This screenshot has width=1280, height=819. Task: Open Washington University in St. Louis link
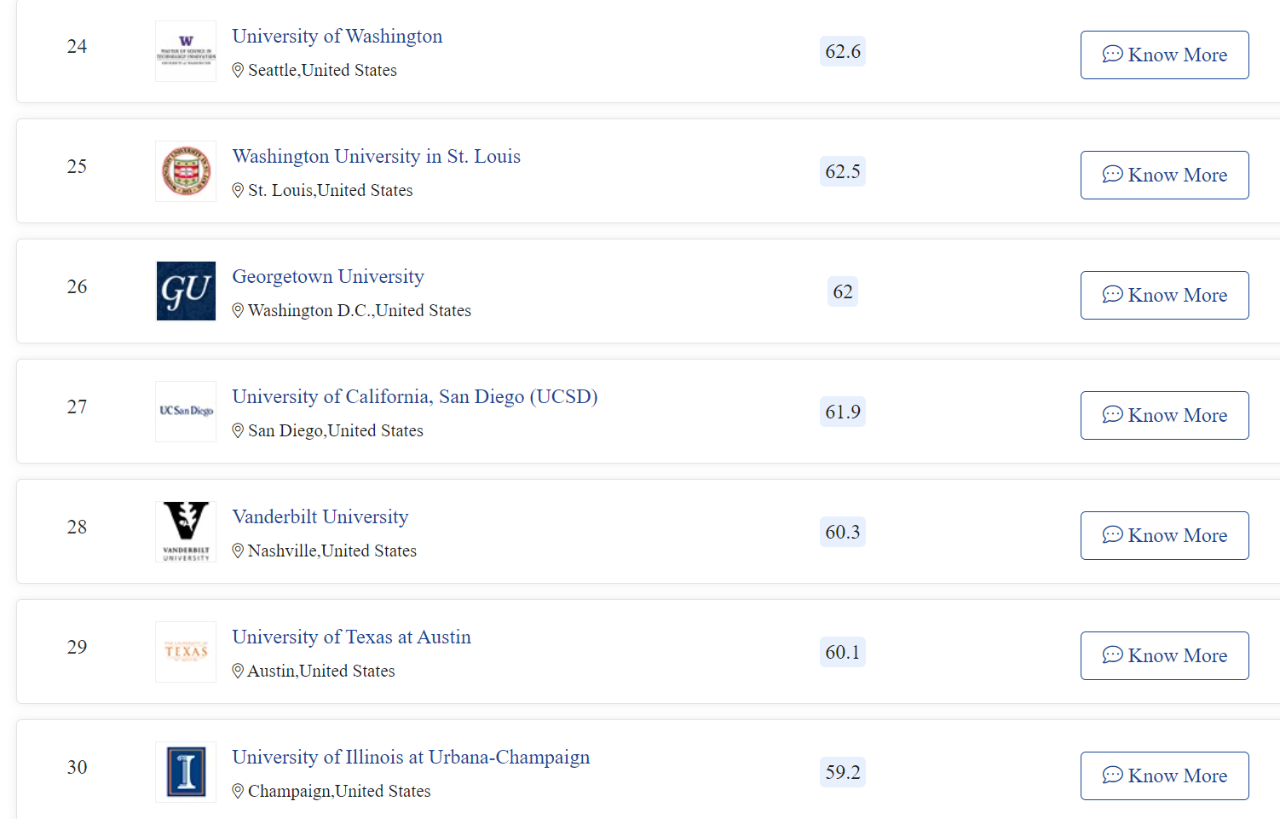coord(376,156)
